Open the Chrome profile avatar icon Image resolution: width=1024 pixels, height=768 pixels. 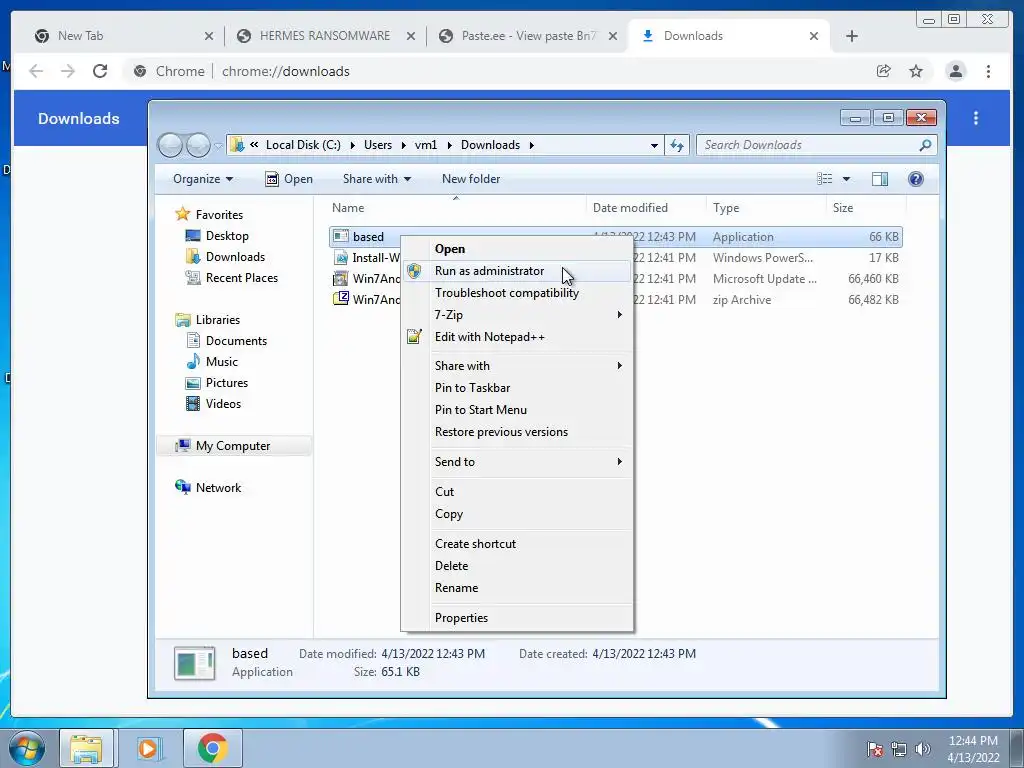coord(956,71)
